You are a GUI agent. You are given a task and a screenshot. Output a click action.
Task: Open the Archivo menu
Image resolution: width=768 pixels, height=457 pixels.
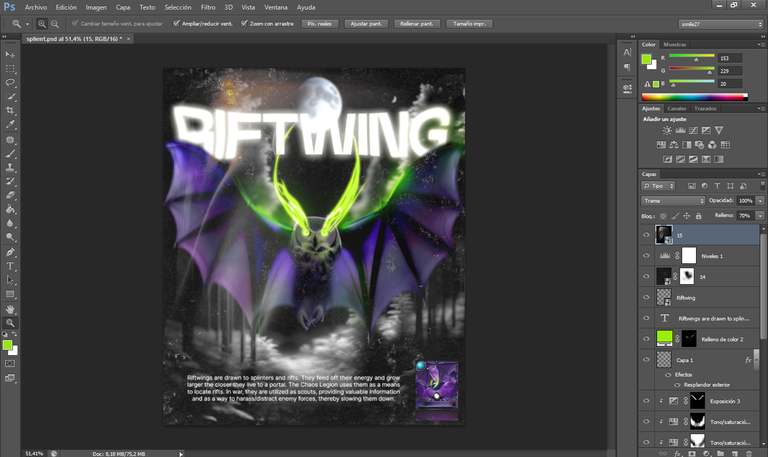coord(36,7)
